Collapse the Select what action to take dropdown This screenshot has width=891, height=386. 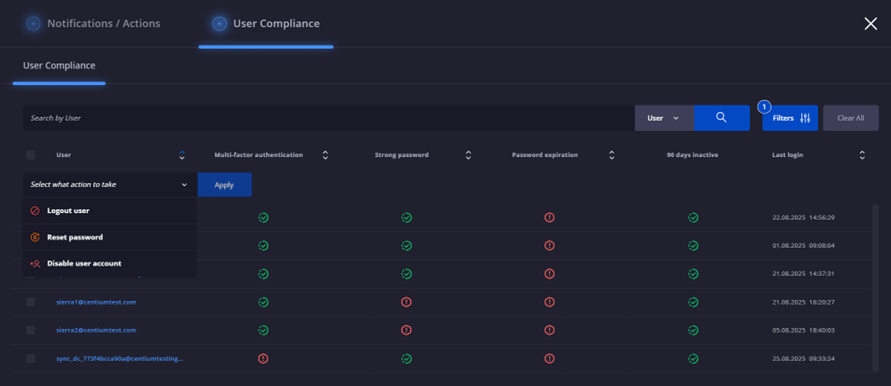tap(110, 185)
